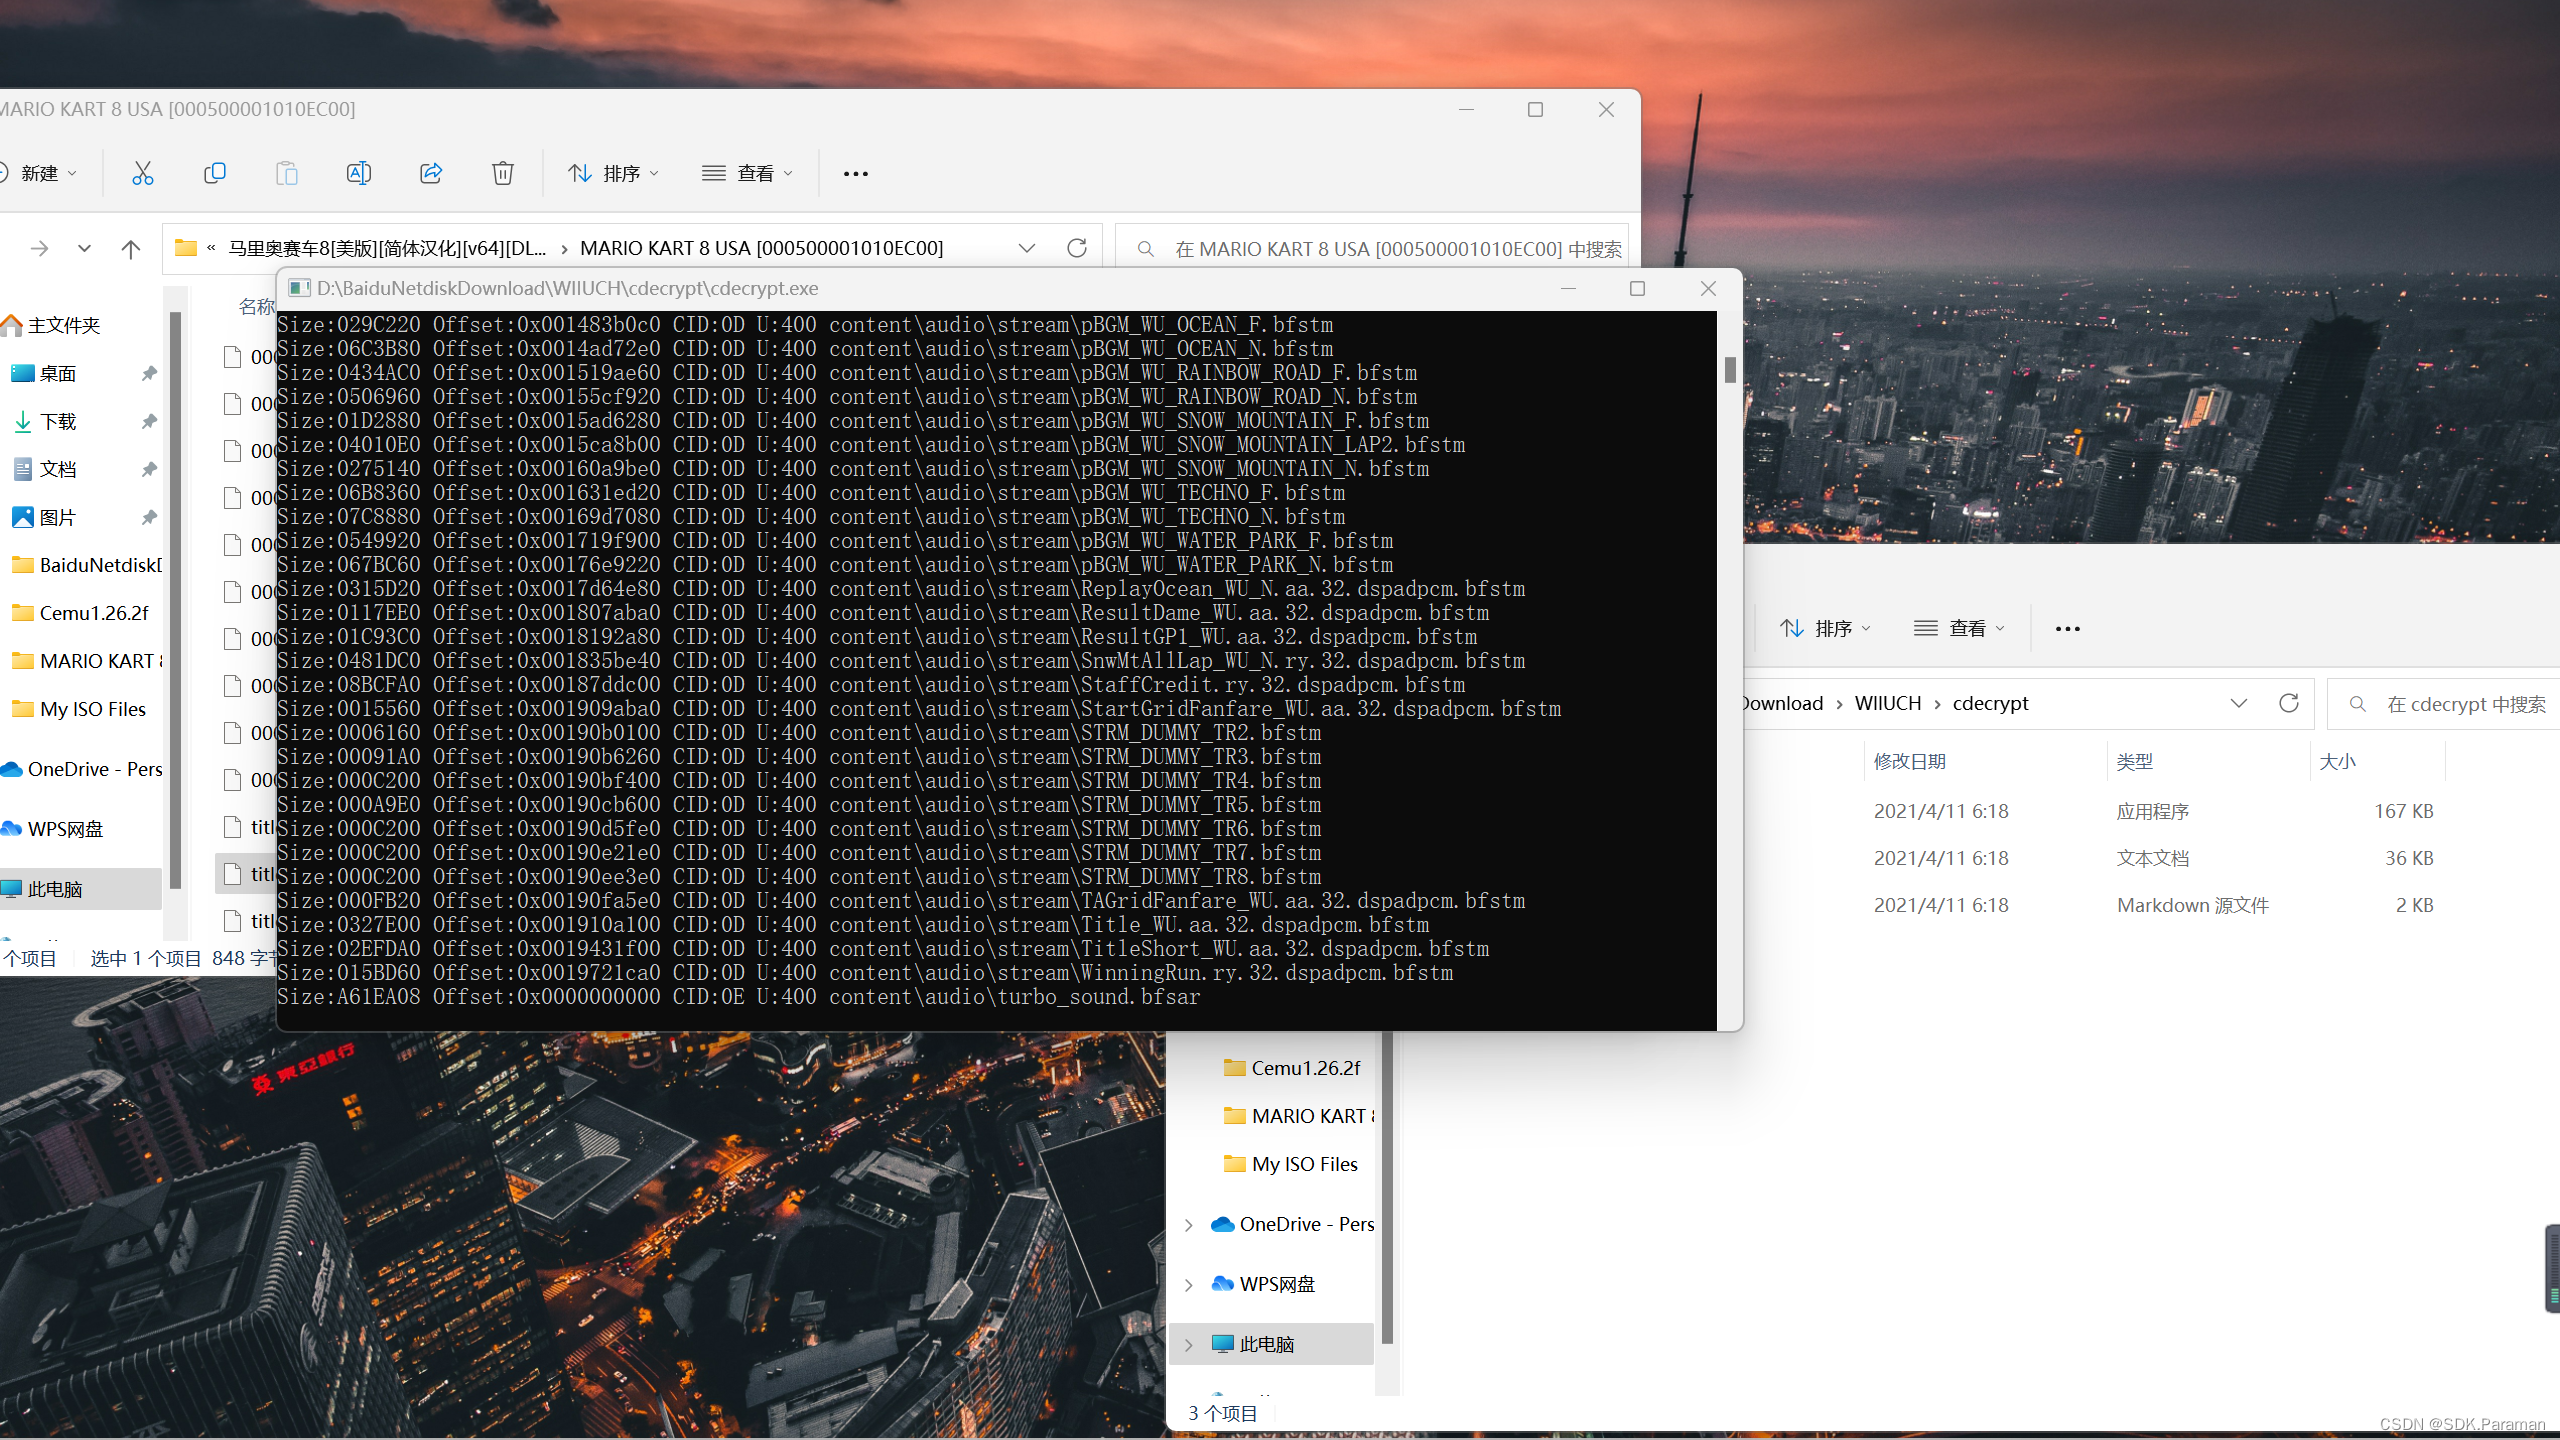The width and height of the screenshot is (2560, 1440).
Task: Unpin 桌面 using its pin icon
Action: (x=149, y=373)
